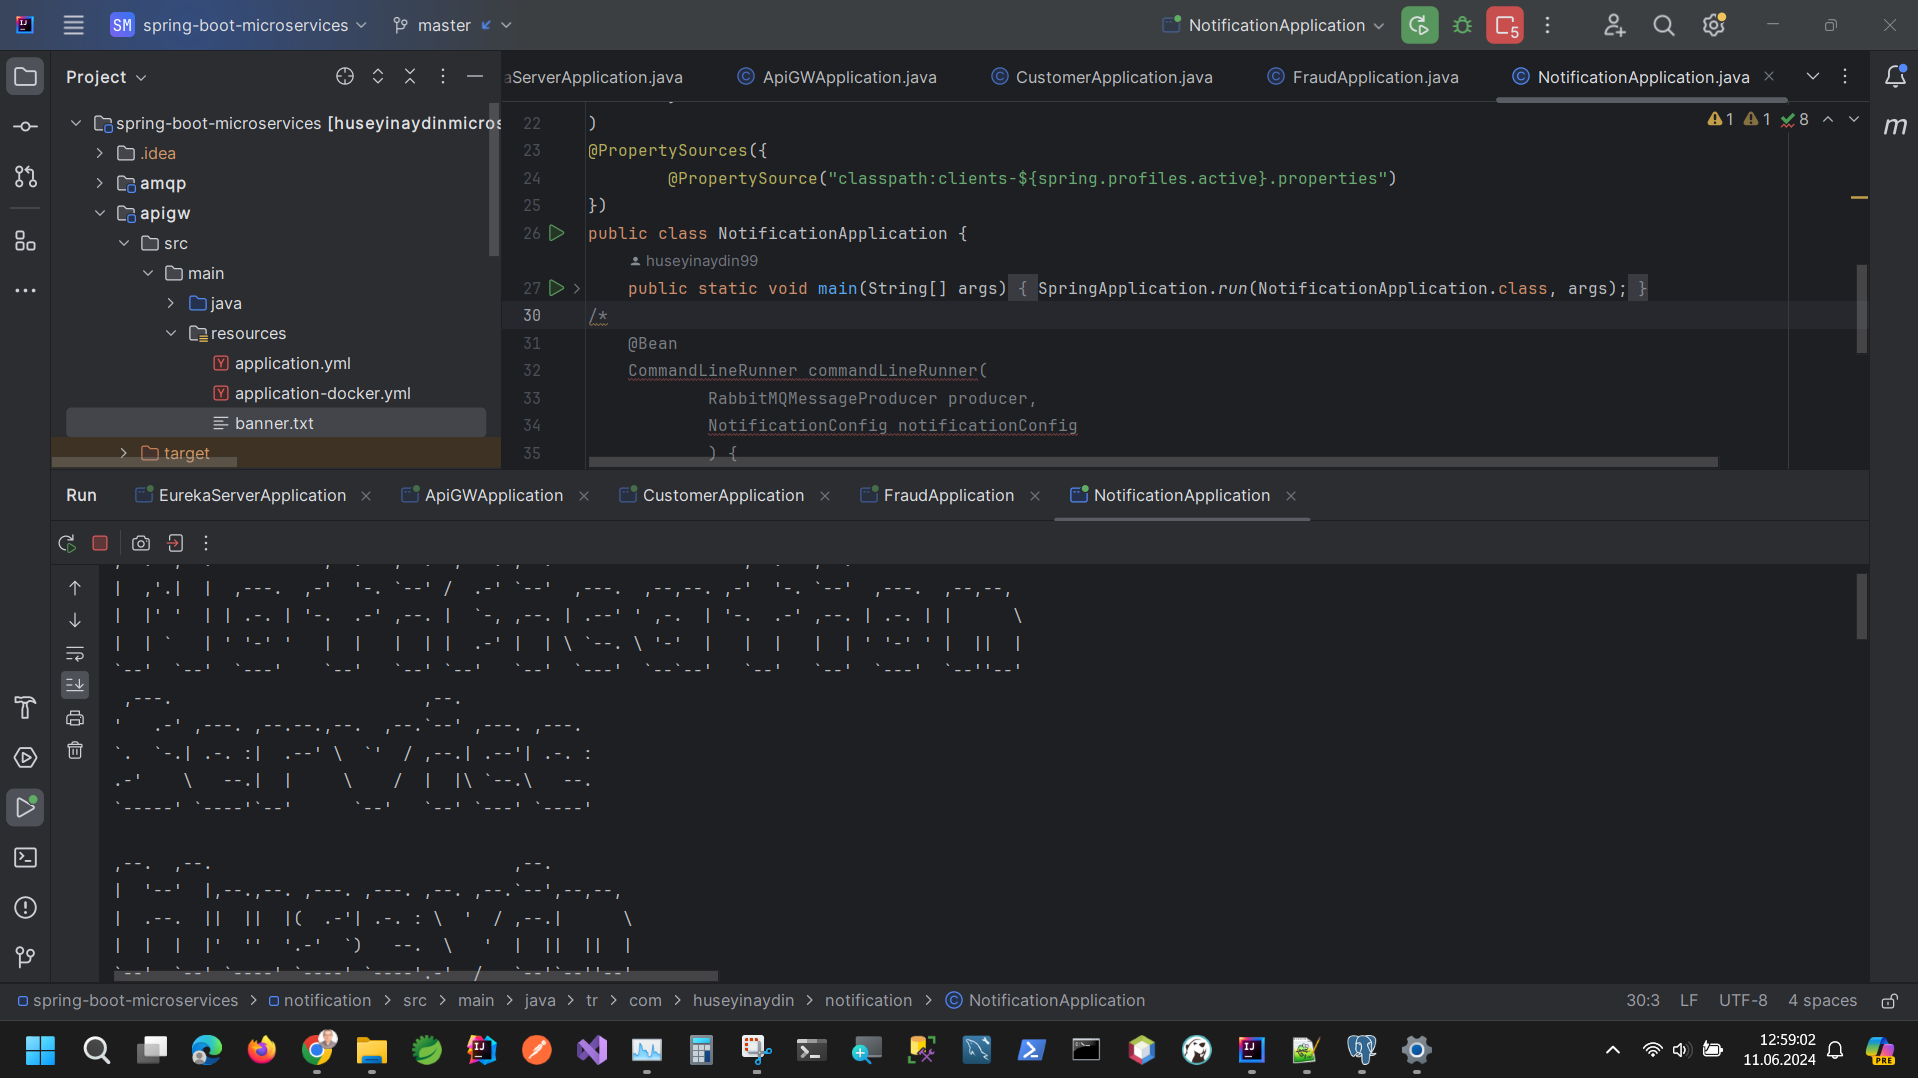Click editor vertical scrollbar

point(1862,309)
